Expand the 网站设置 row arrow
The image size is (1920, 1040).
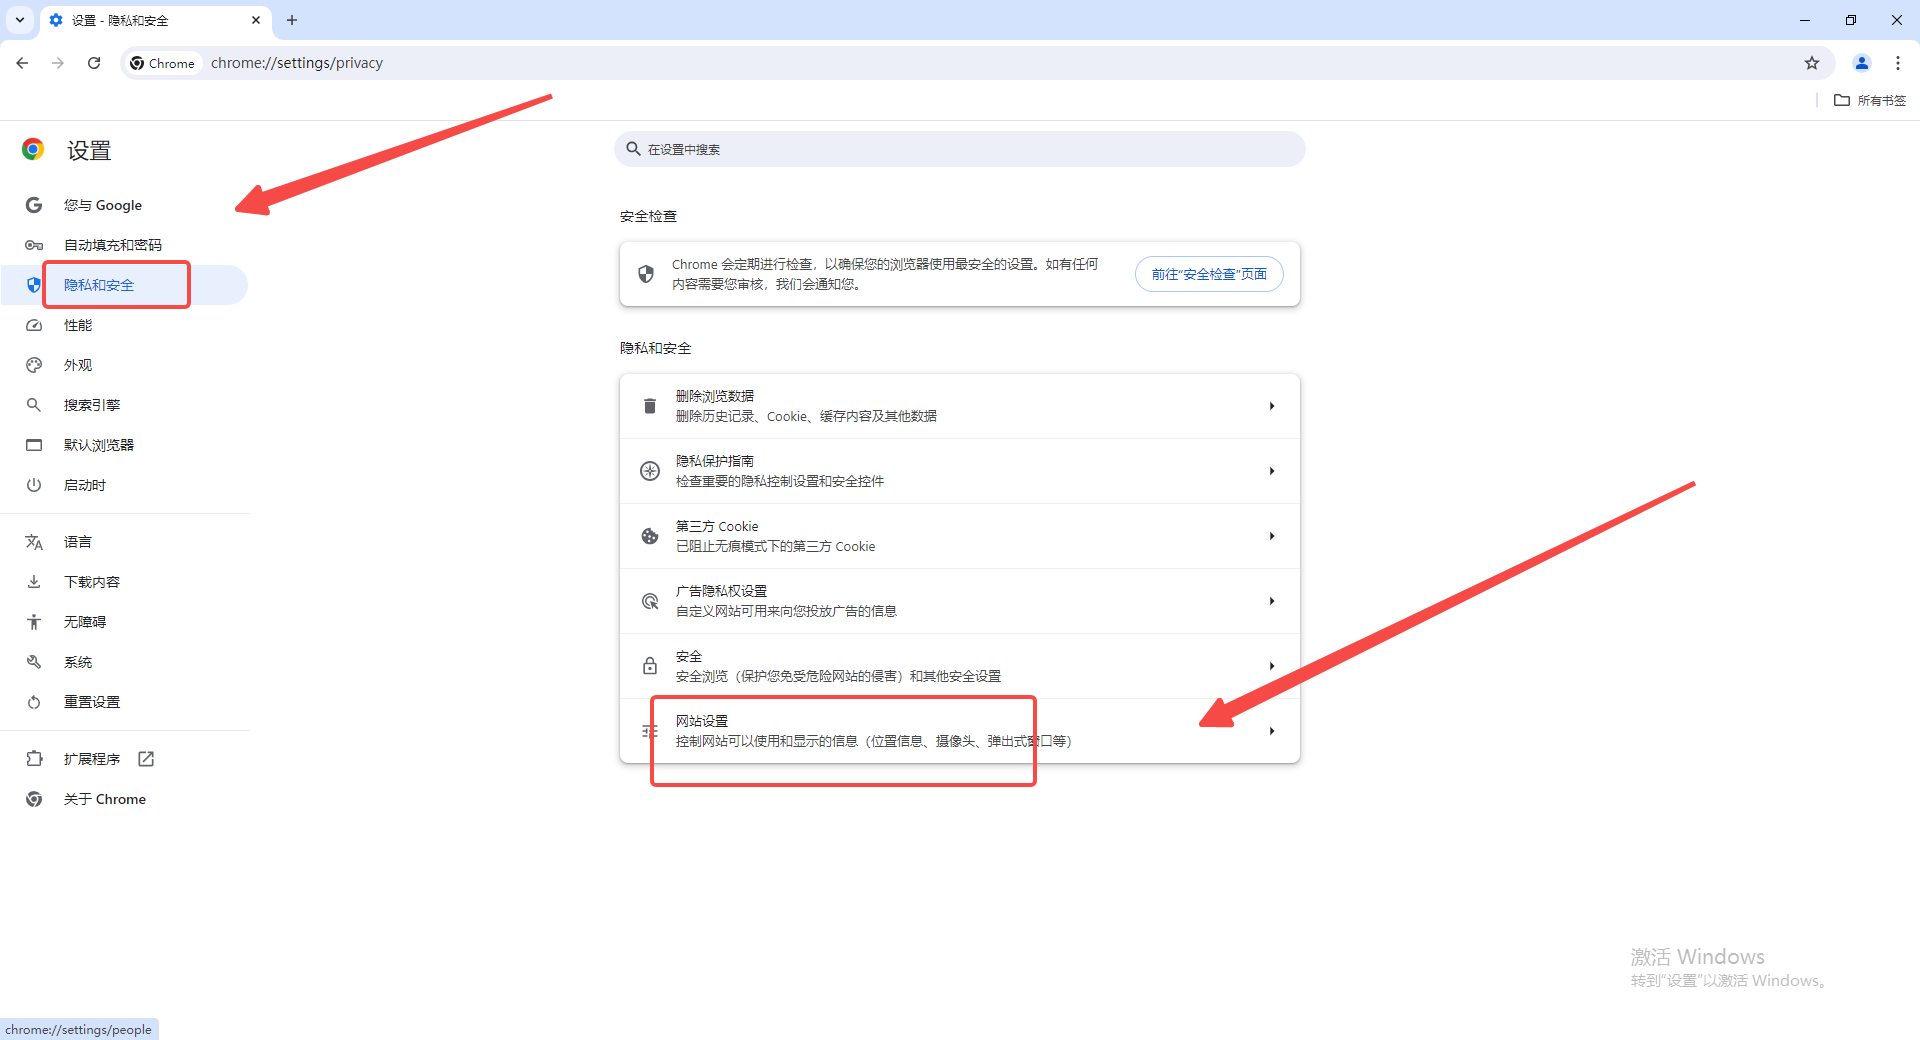(1272, 731)
